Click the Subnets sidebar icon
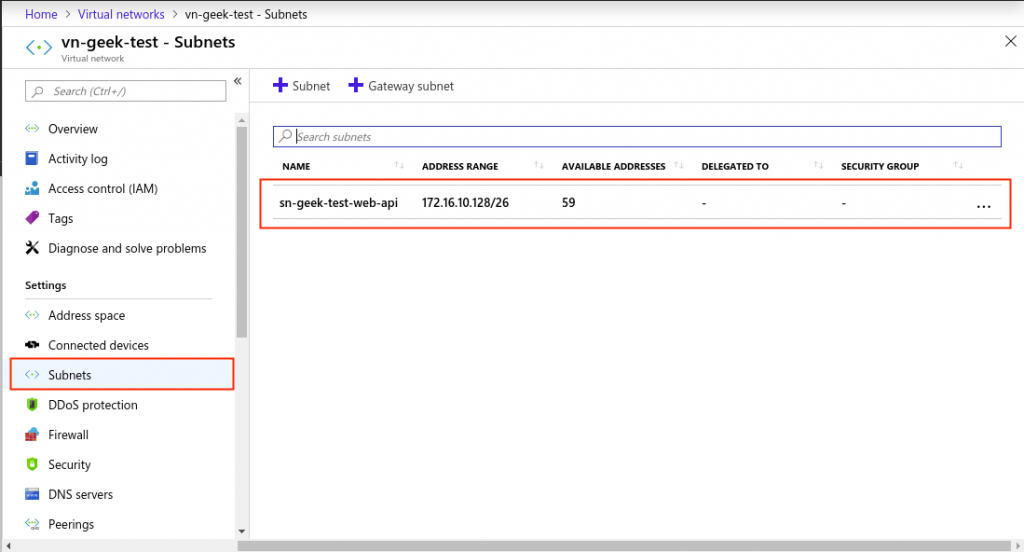This screenshot has width=1024, height=552. click(32, 374)
